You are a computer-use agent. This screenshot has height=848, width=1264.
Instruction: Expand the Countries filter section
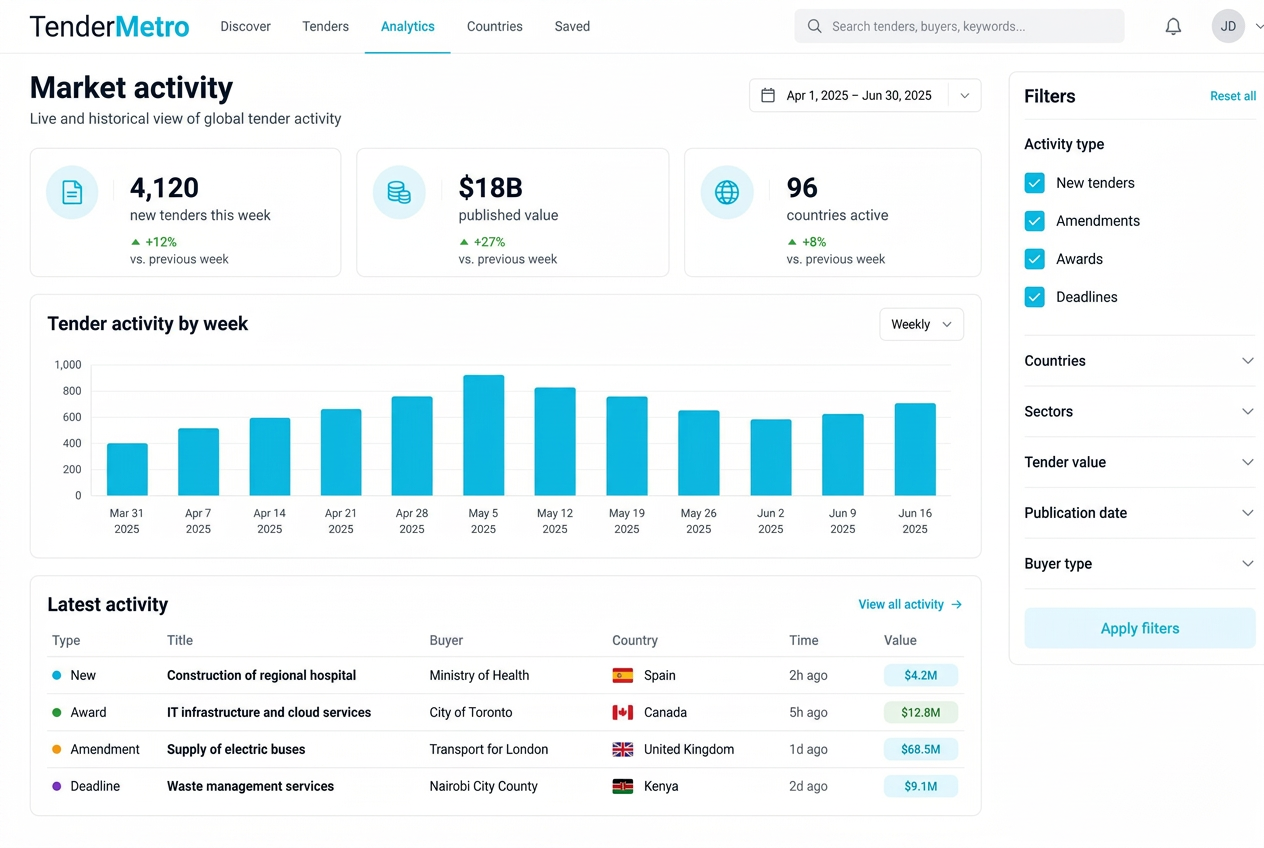click(1139, 361)
